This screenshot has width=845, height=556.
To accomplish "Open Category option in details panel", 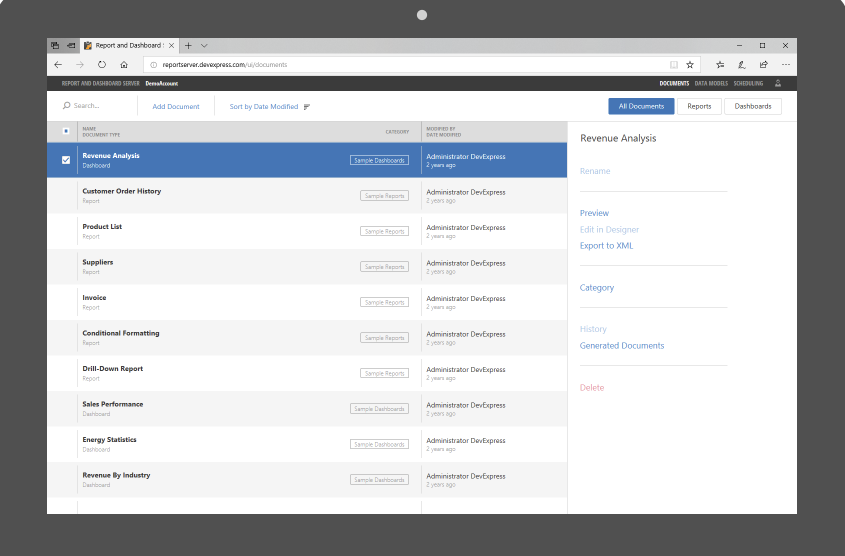I will (597, 288).
